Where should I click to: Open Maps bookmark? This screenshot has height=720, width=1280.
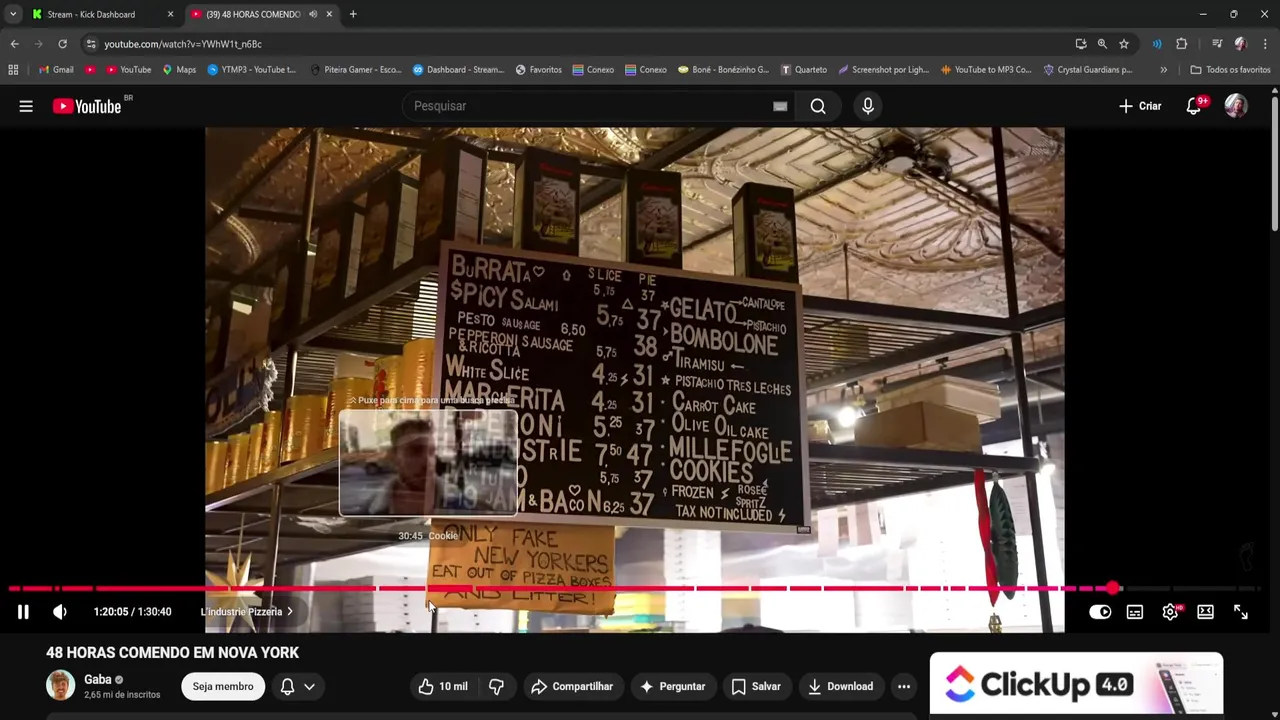pos(179,70)
